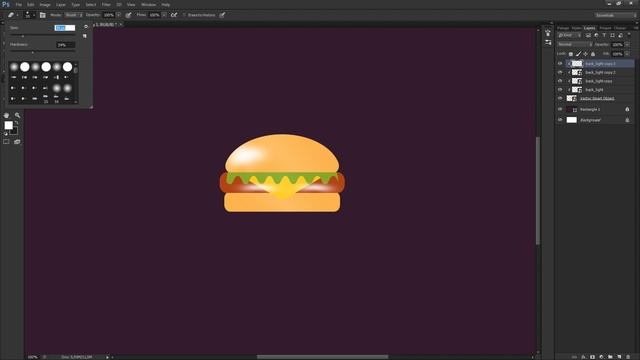Lock all attributes of the layer
640x360 pixels.
point(593,54)
